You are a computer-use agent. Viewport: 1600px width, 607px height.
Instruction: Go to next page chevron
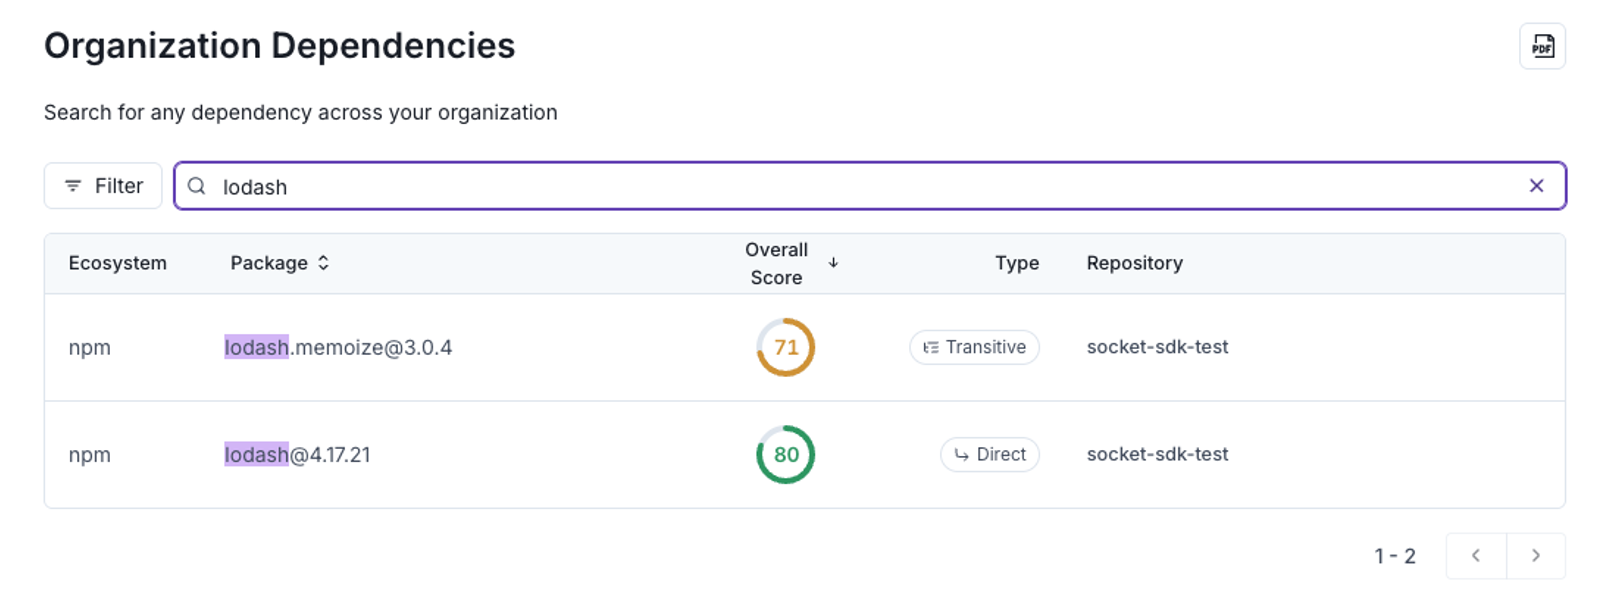[1535, 556]
